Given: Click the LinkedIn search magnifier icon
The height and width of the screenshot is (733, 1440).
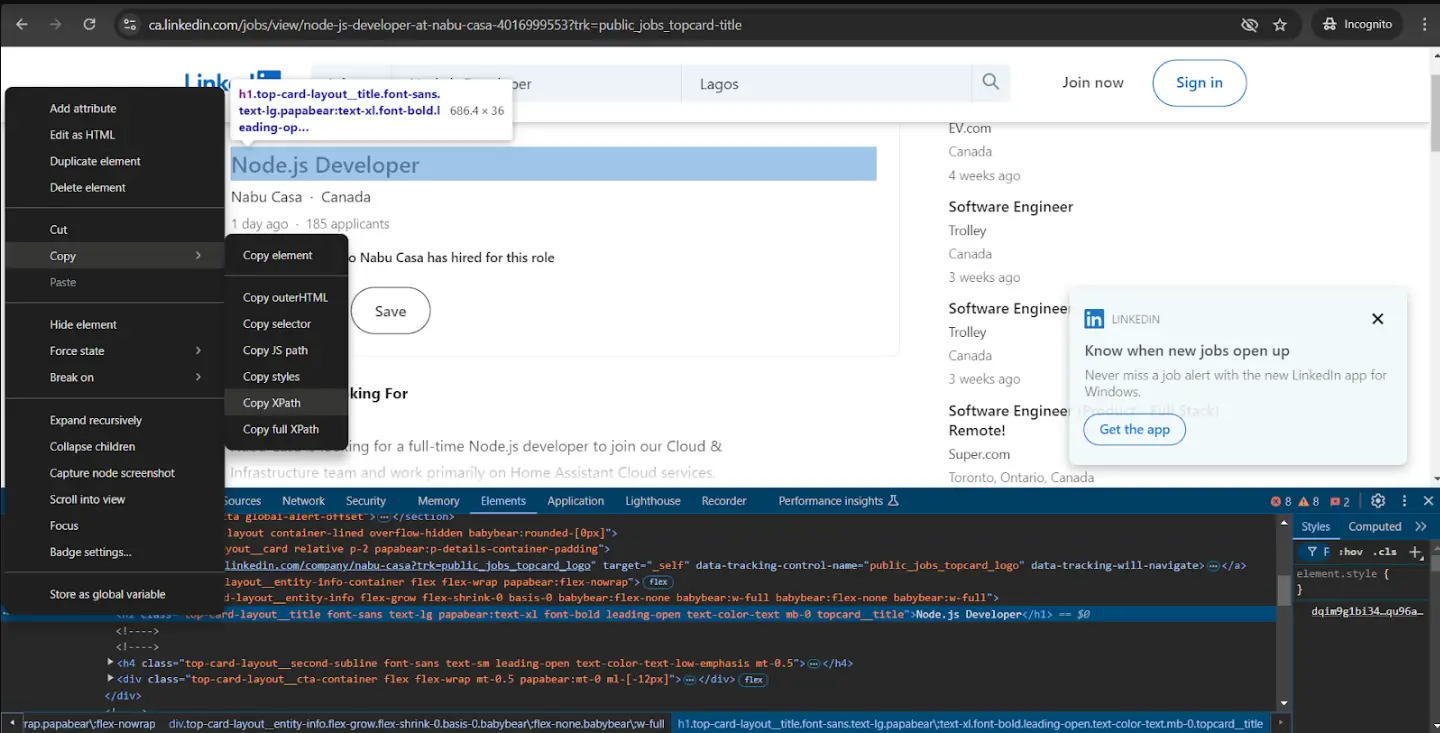Looking at the screenshot, I should (990, 83).
